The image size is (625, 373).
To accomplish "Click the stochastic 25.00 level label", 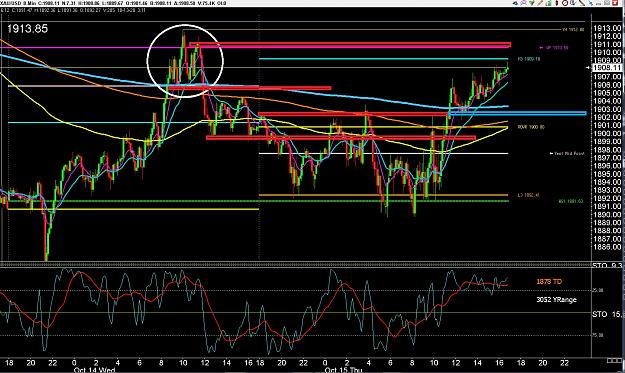I will pos(597,291).
